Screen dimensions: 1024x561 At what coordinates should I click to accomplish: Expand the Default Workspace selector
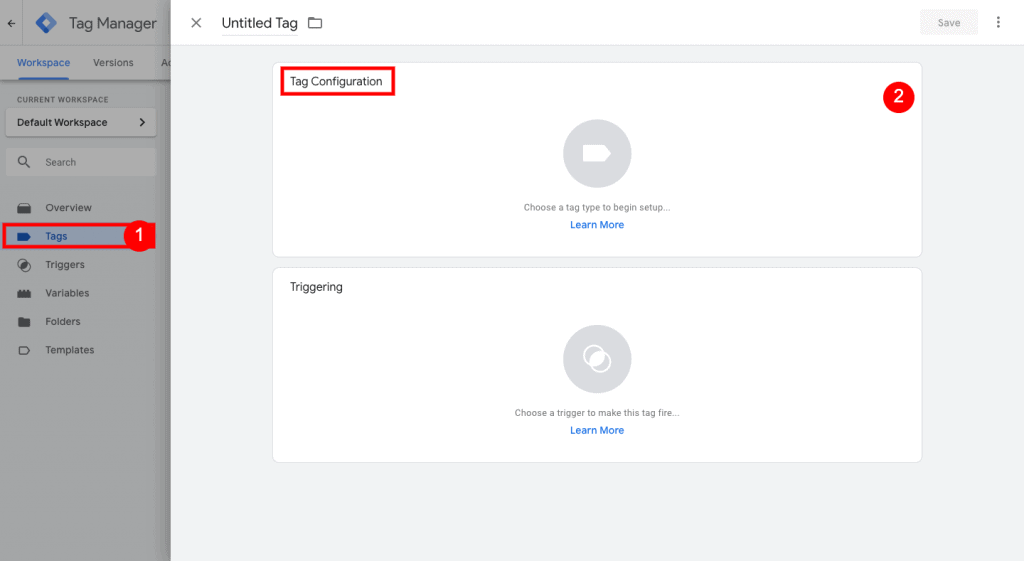click(x=81, y=122)
